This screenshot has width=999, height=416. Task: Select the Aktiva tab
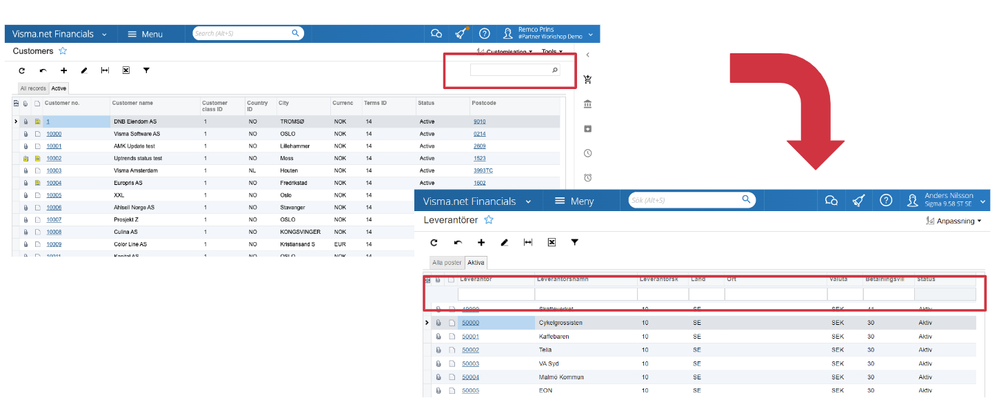pyautogui.click(x=476, y=262)
